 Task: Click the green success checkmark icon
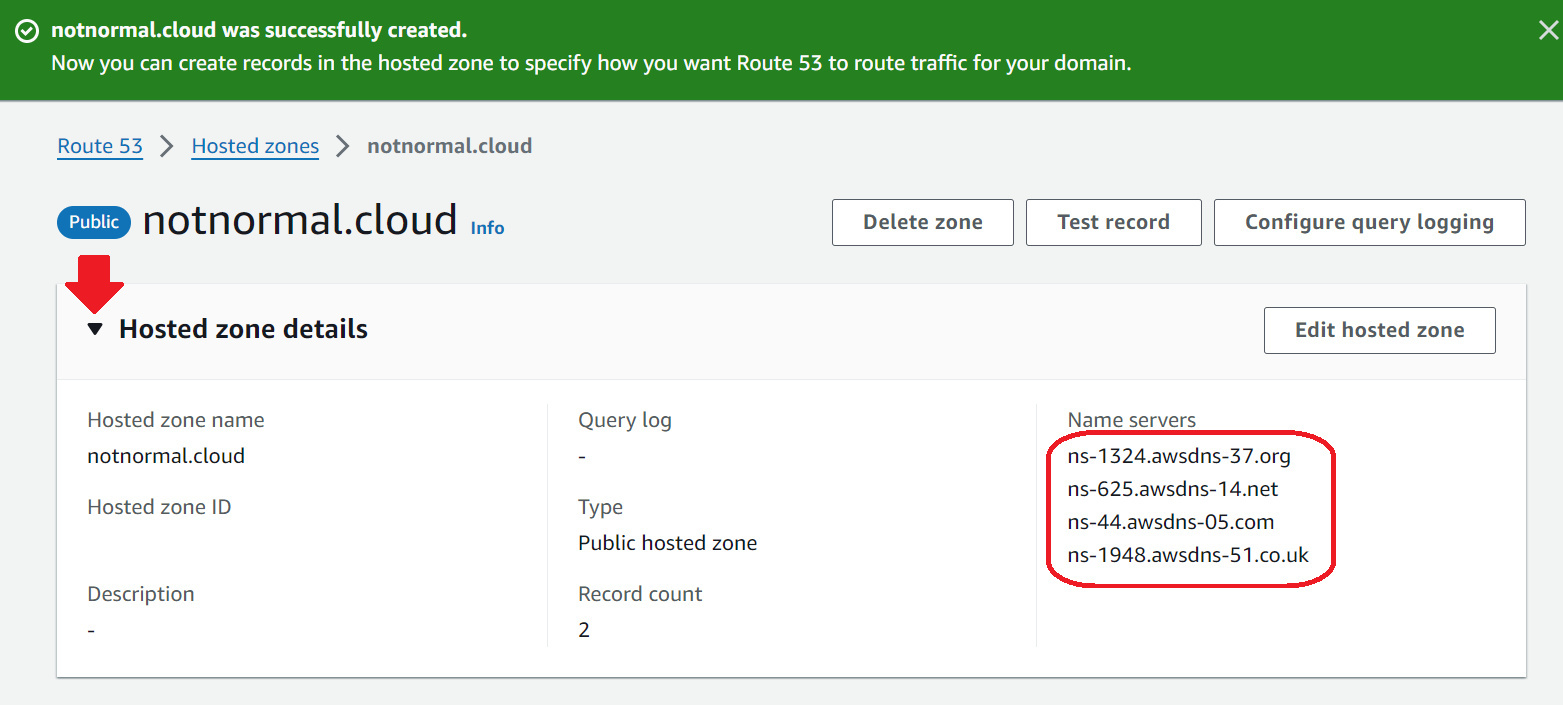[x=27, y=30]
